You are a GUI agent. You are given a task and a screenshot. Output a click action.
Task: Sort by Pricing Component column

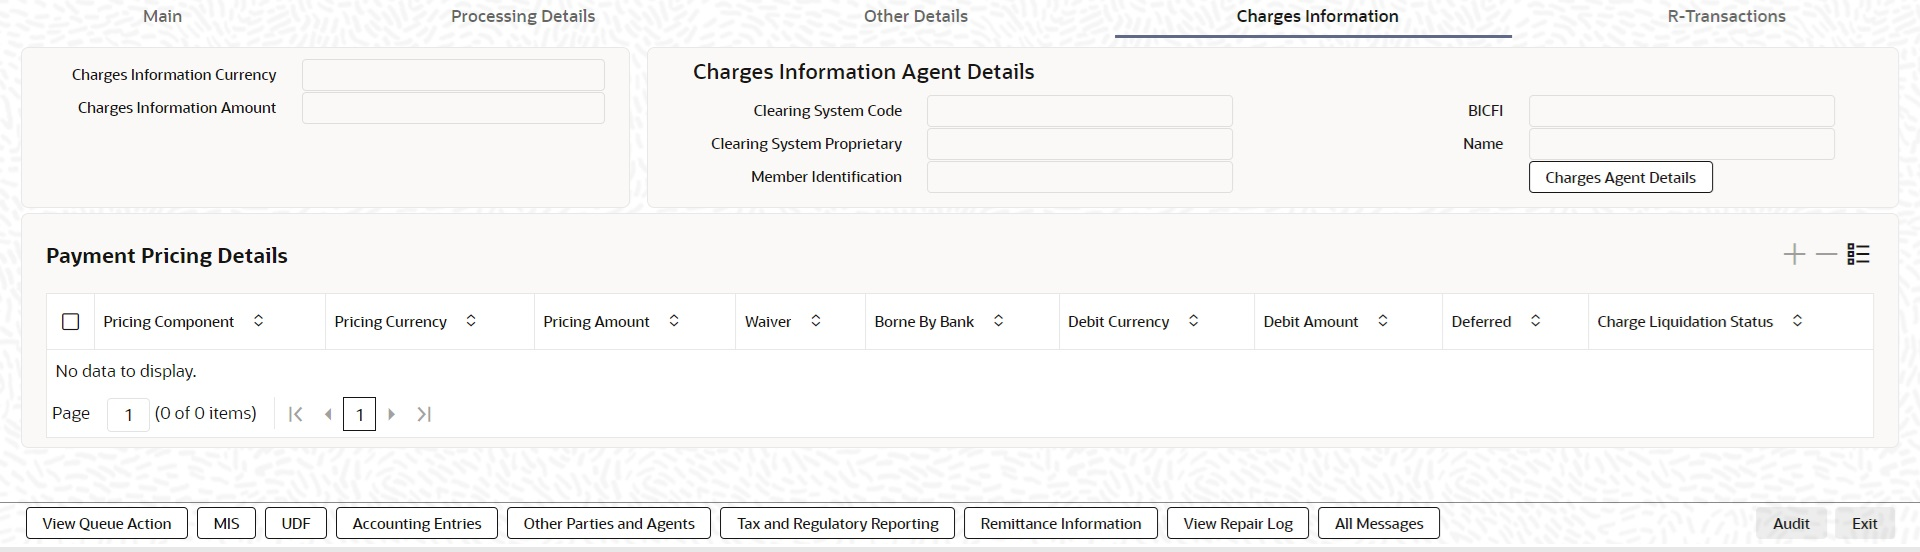pos(258,321)
